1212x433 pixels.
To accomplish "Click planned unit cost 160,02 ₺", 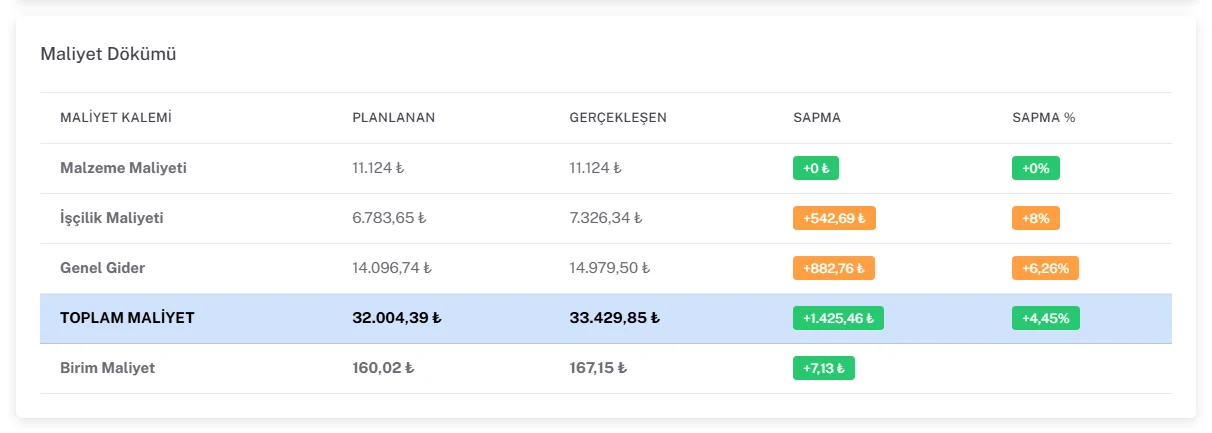I will point(383,368).
